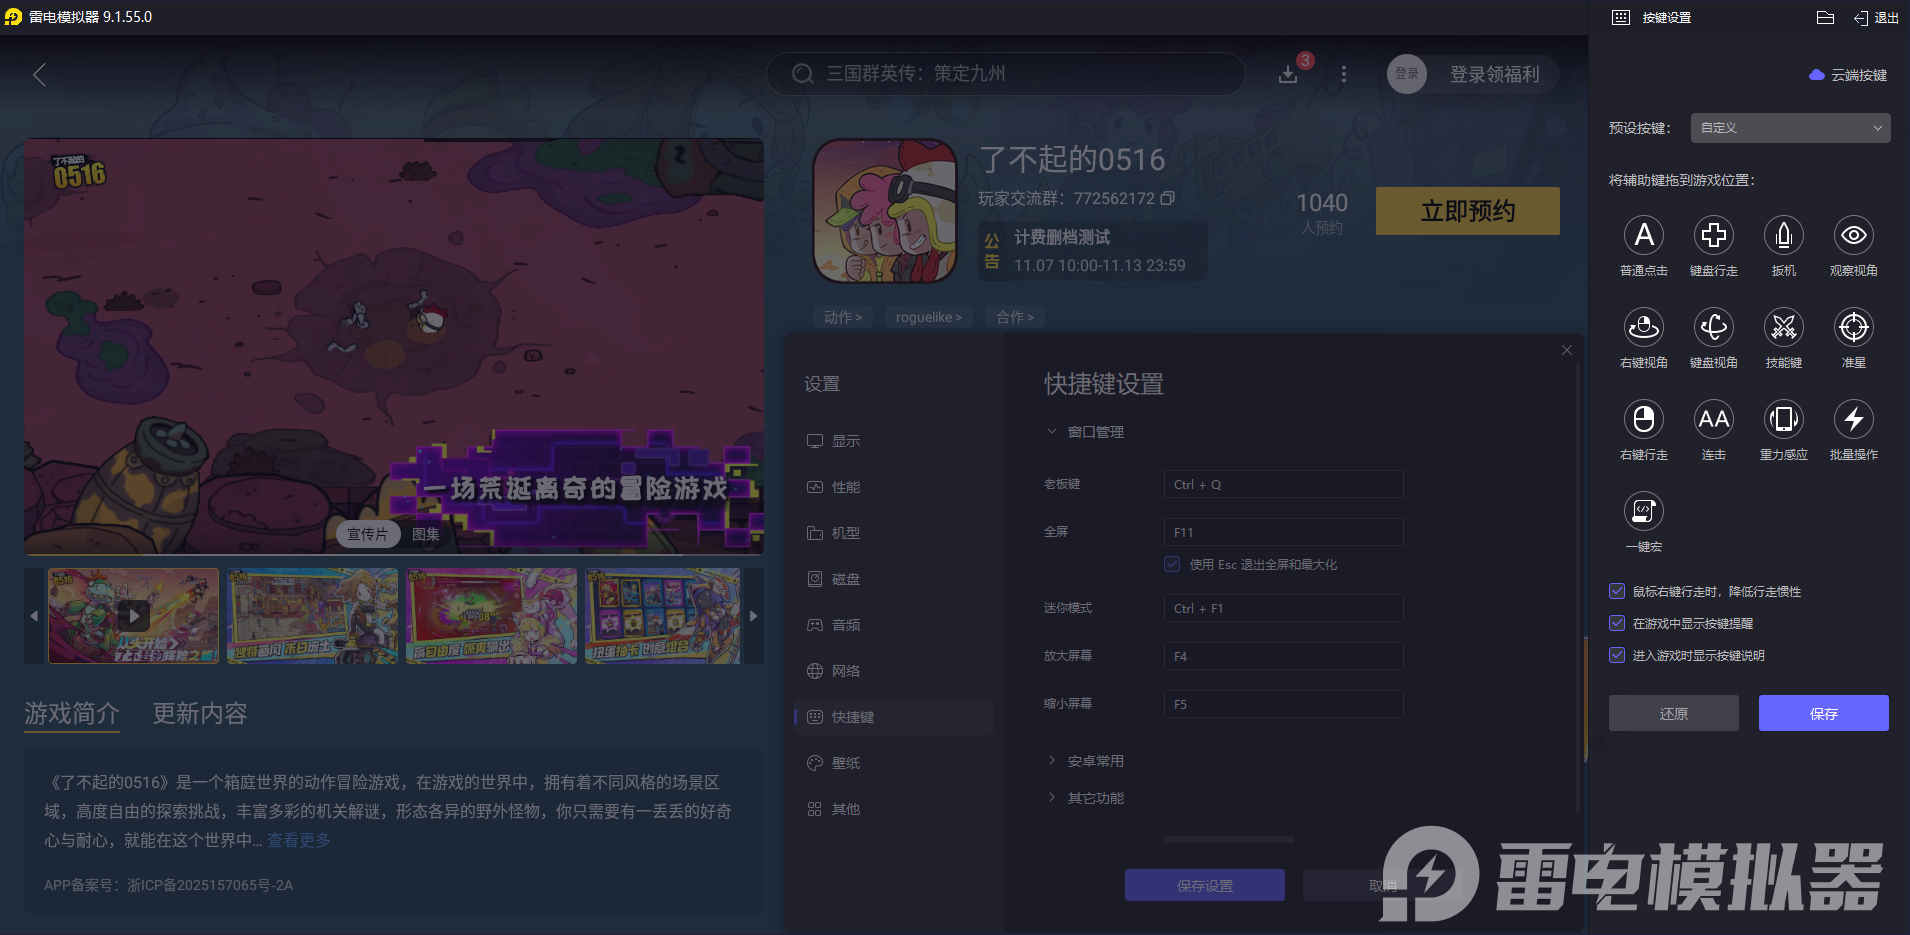1910x935 pixels.
Task: Open the 一键宏 macro key tool
Action: point(1643,512)
